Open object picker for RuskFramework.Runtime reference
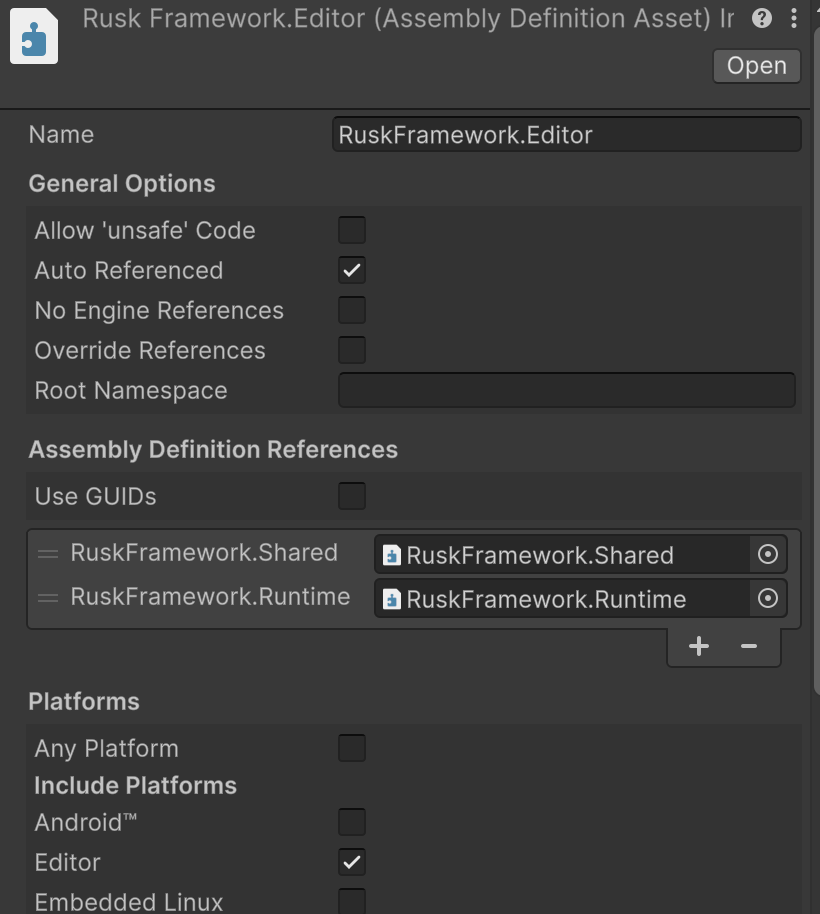Viewport: 820px width, 914px height. (768, 599)
